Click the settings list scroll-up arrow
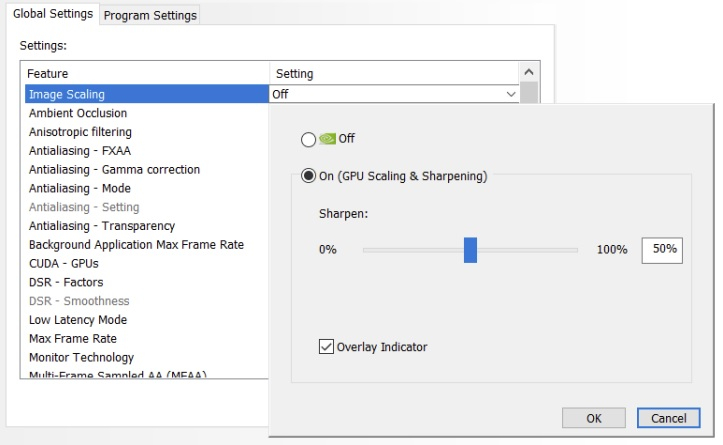Screen dimensions: 723x445 (x=529, y=74)
